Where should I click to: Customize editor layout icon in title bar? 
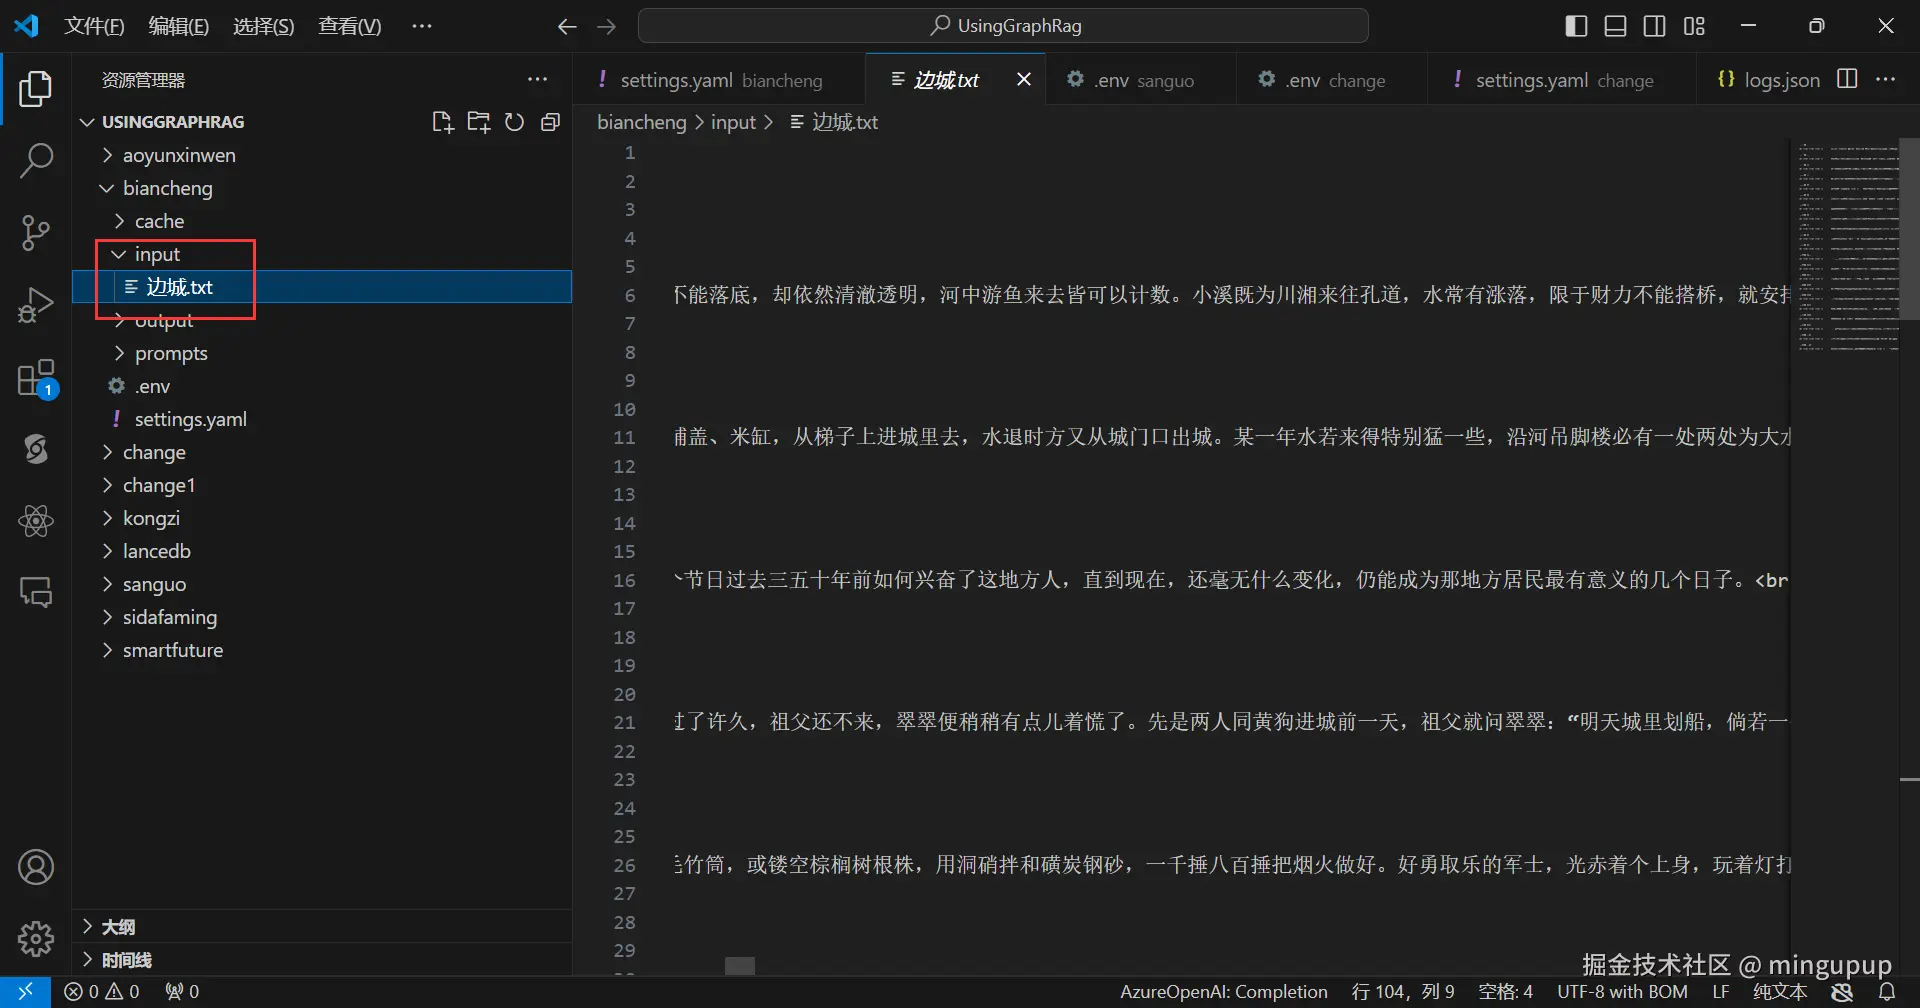[x=1694, y=26]
